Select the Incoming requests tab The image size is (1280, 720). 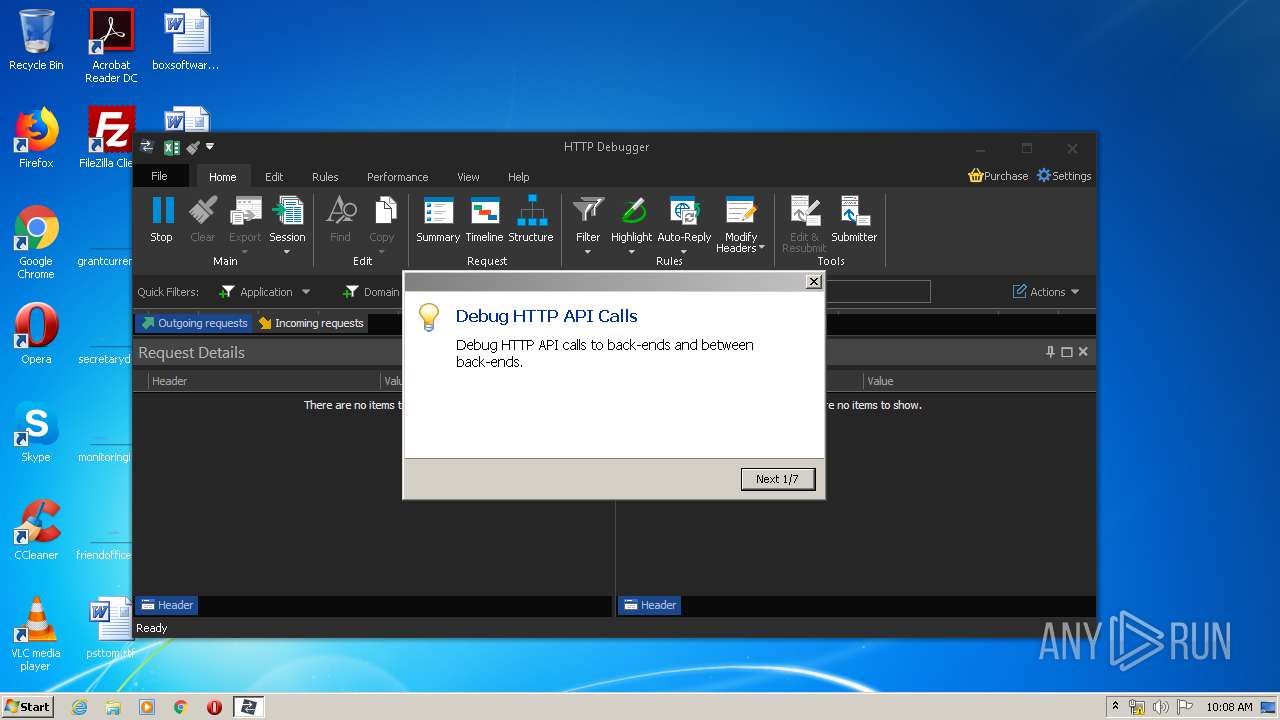(x=311, y=323)
